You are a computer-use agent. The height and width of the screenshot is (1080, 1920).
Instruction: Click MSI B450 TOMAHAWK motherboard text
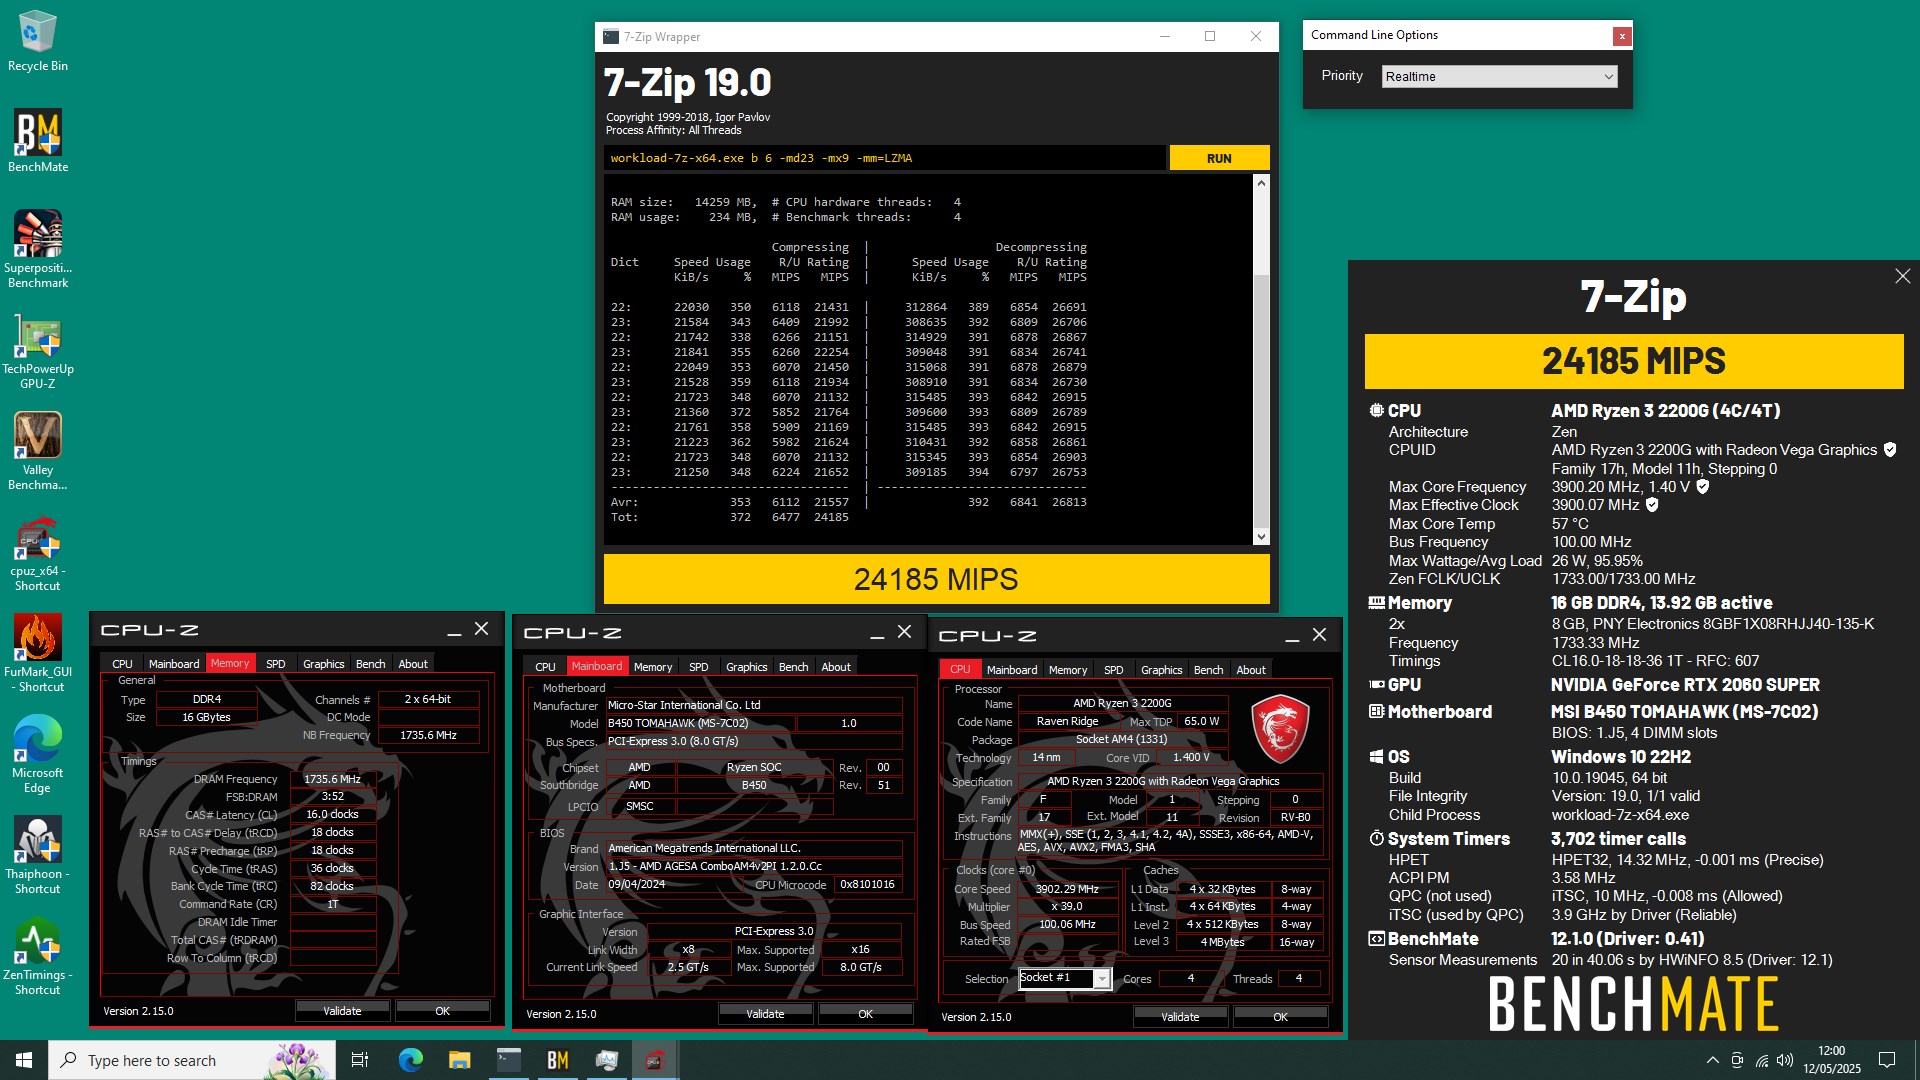[x=1684, y=712]
